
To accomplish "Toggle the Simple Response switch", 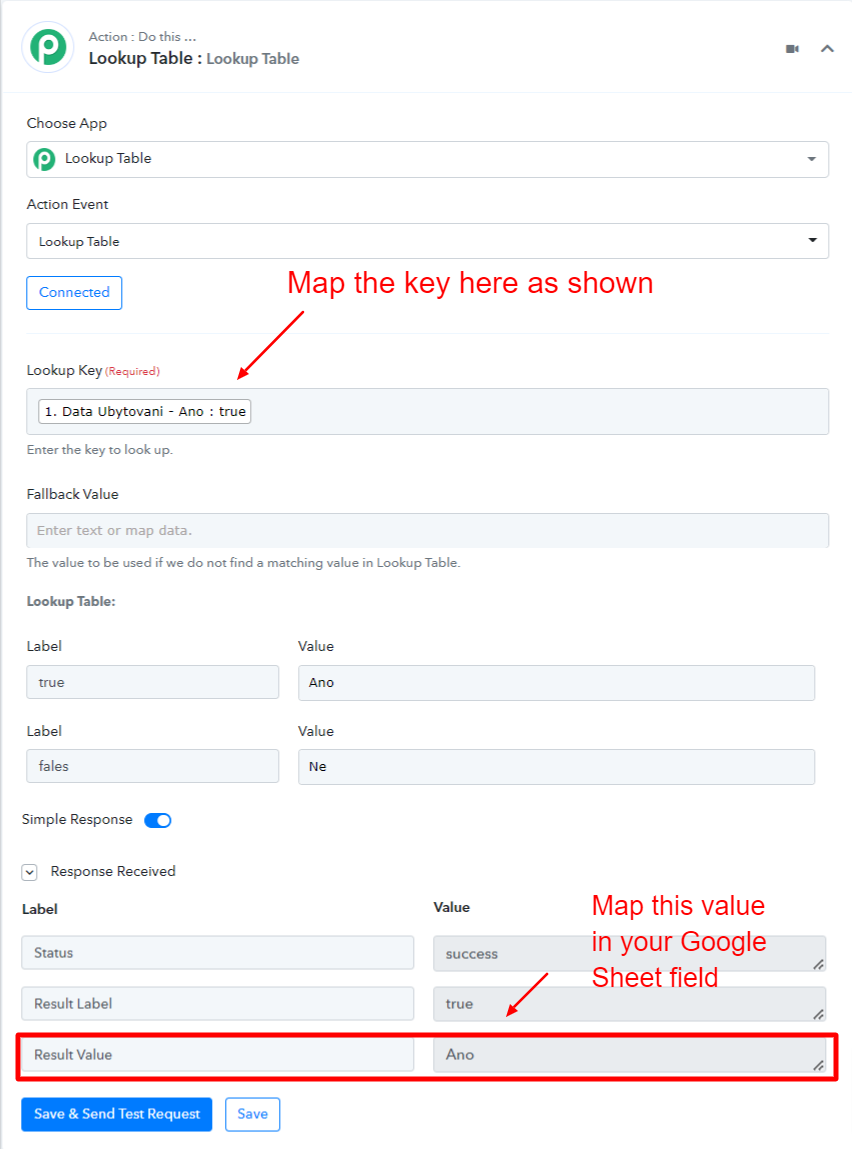I will [158, 820].
